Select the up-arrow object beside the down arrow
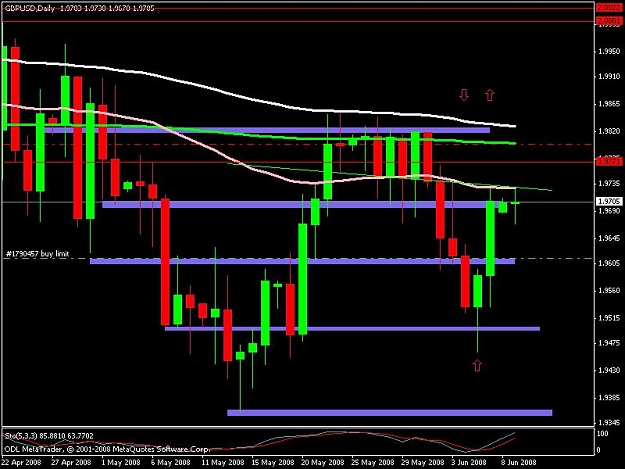 (490, 95)
